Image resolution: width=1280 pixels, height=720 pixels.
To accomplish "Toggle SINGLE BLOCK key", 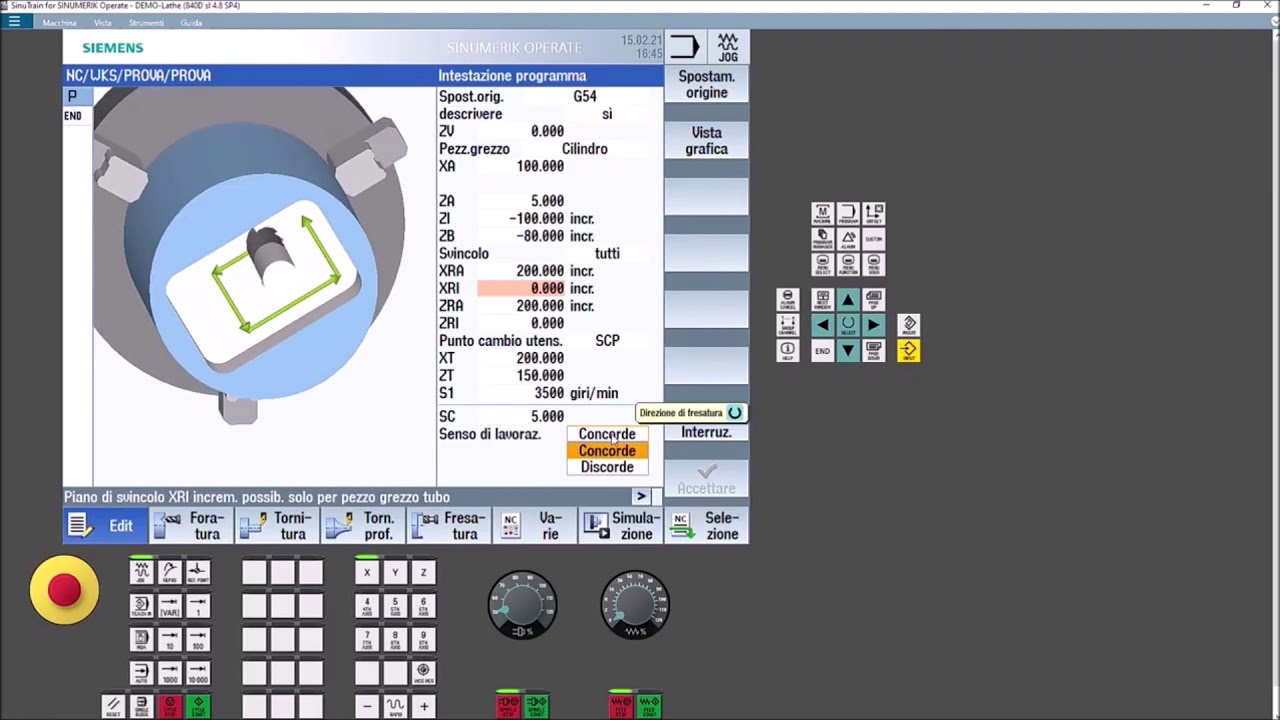I will click(142, 707).
